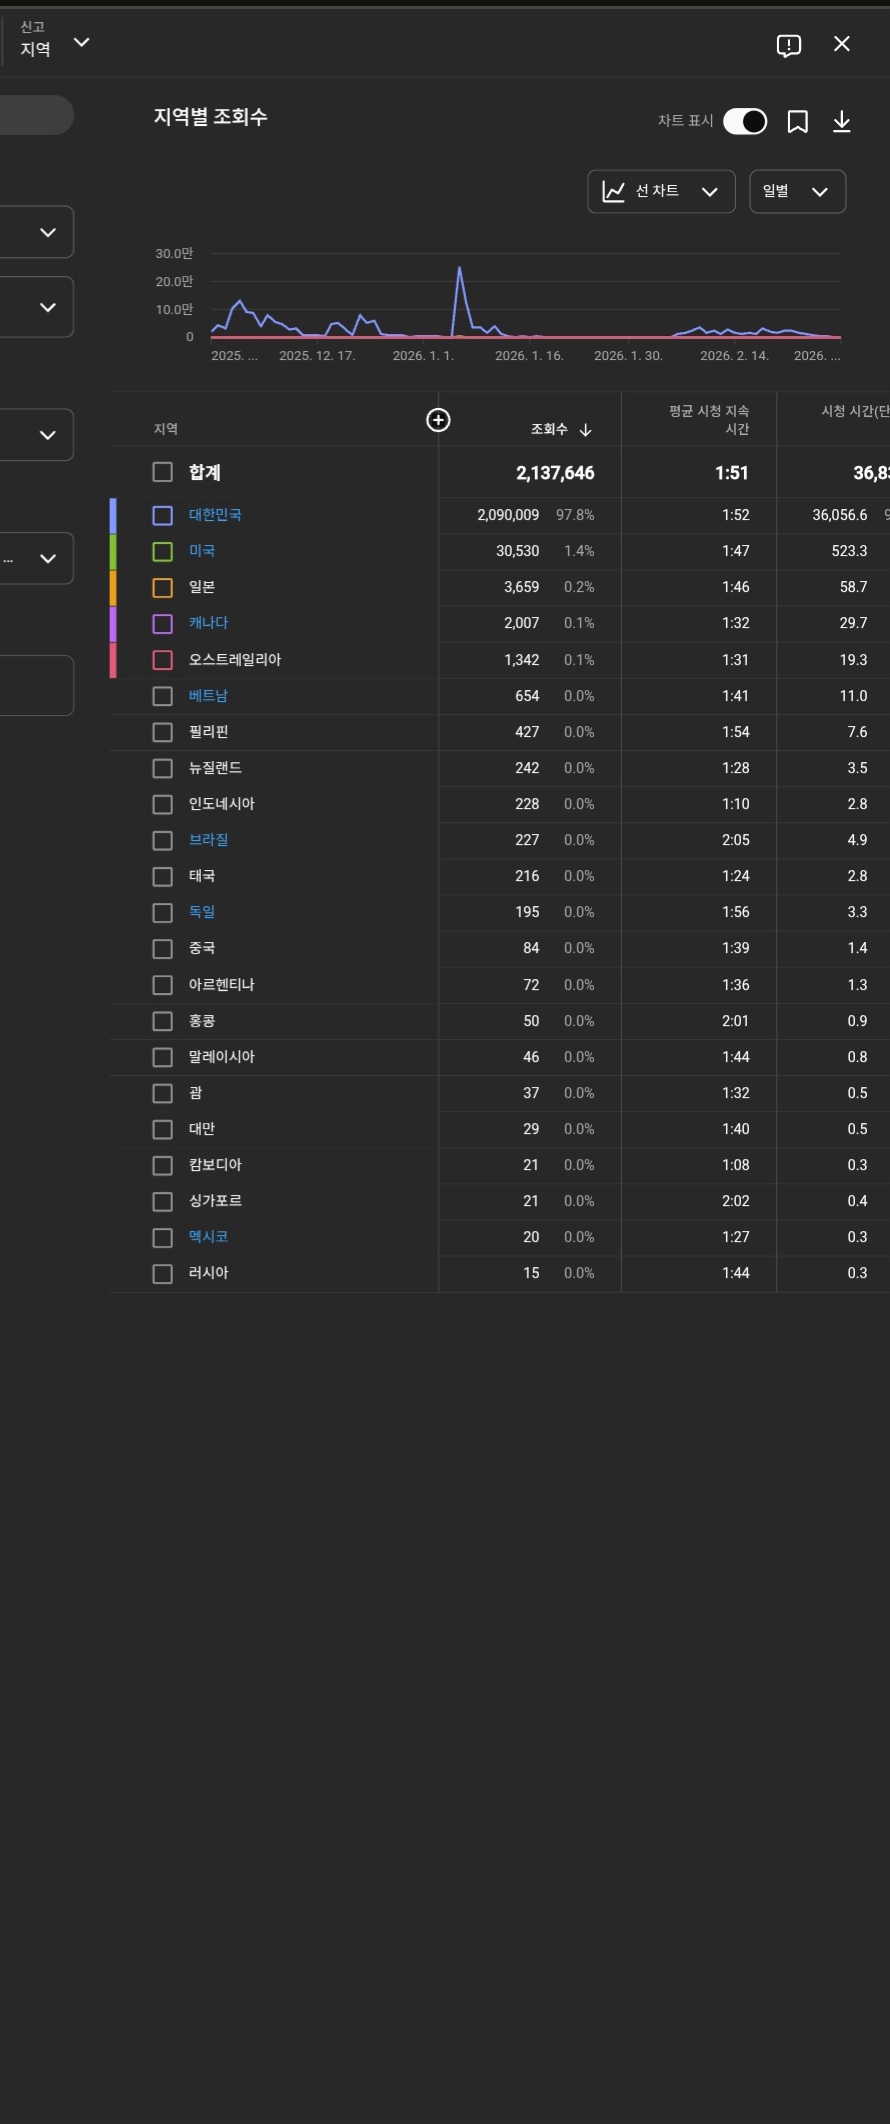Screen dimensions: 890x2124
Task: Open the 미국 region link
Action: pyautogui.click(x=202, y=551)
